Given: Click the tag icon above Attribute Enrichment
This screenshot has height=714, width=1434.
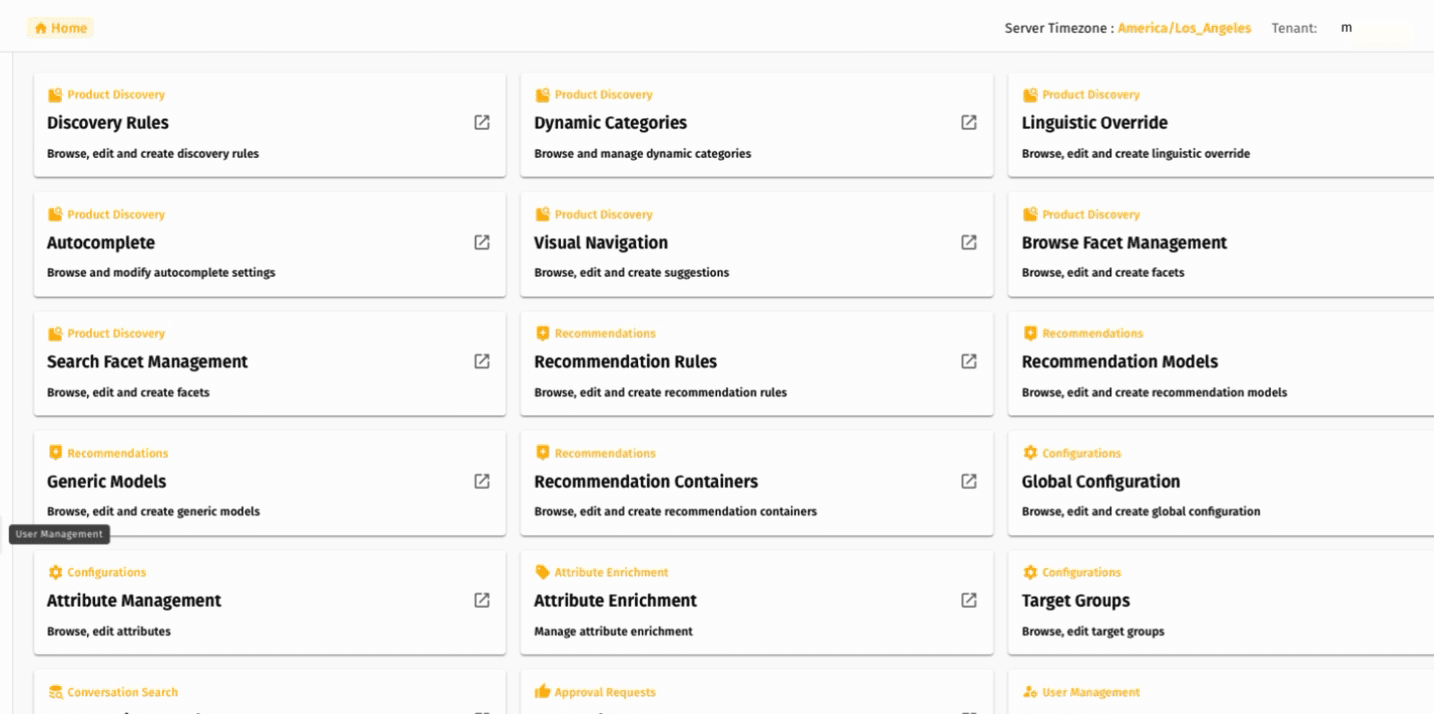Looking at the screenshot, I should point(542,572).
